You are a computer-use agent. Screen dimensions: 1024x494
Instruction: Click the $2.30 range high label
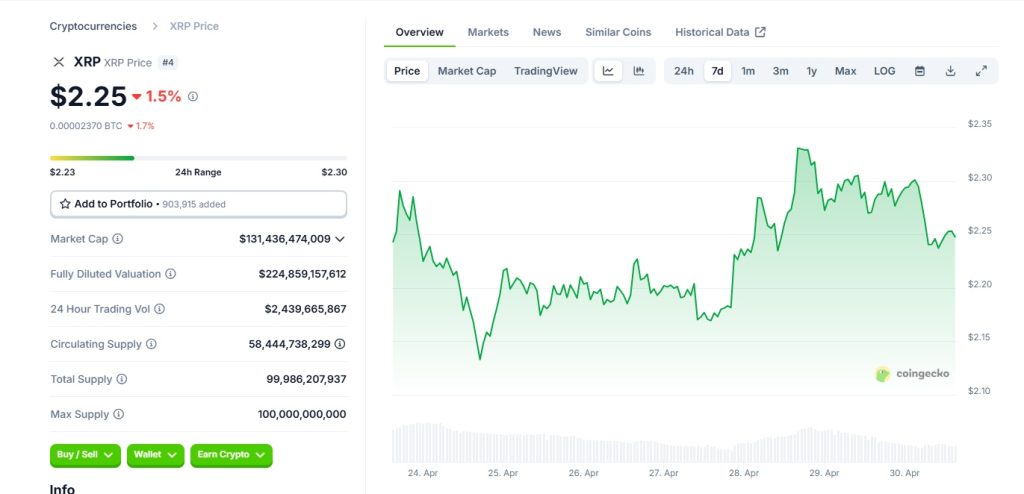click(x=334, y=173)
